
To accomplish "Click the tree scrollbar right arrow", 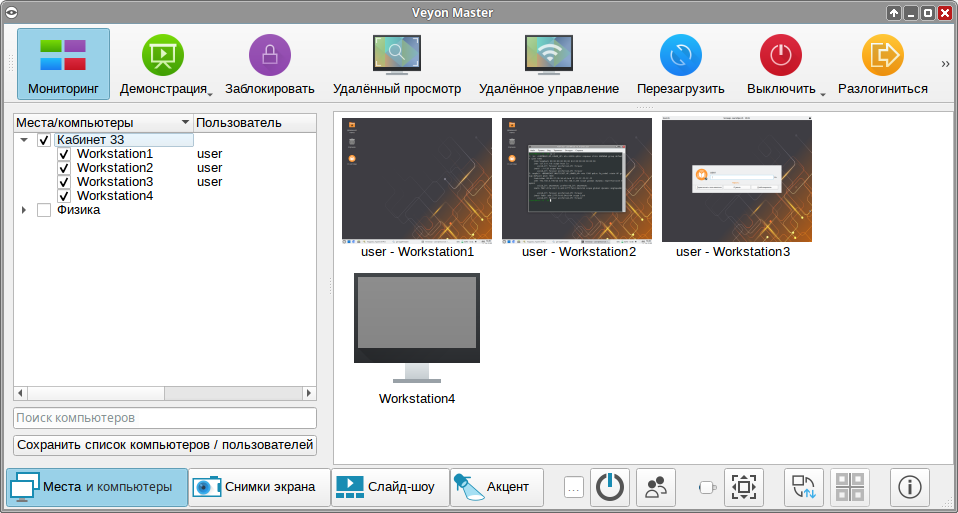I will 309,393.
